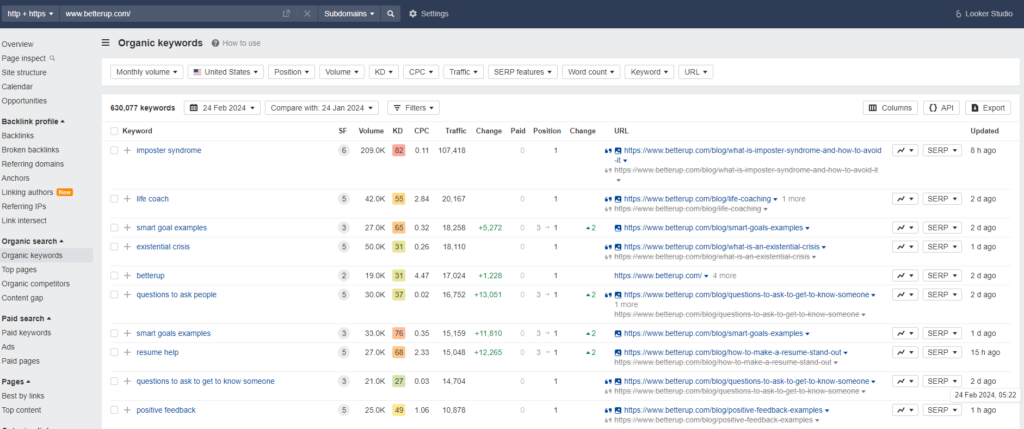The image size is (1024, 429).
Task: Check the questions to ask people checkbox
Action: pyautogui.click(x=114, y=294)
